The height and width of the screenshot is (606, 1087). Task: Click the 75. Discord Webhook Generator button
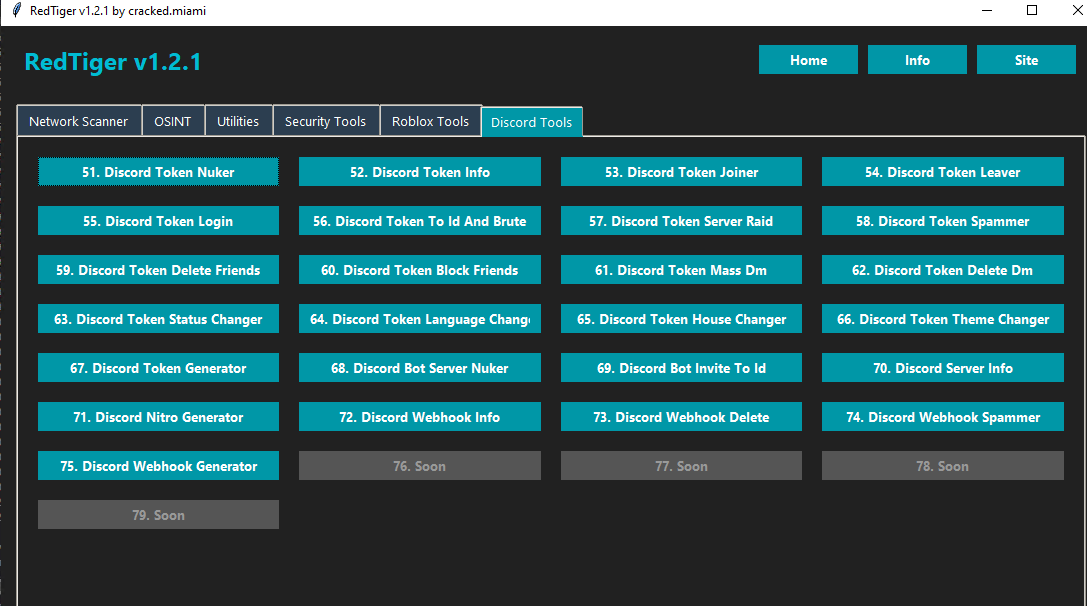pos(158,466)
